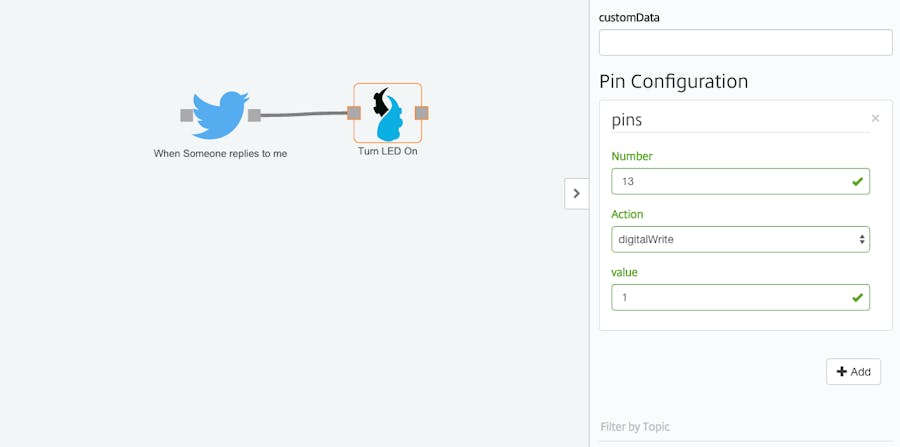
Task: Click the "When Someone replies to me" label
Action: click(220, 154)
